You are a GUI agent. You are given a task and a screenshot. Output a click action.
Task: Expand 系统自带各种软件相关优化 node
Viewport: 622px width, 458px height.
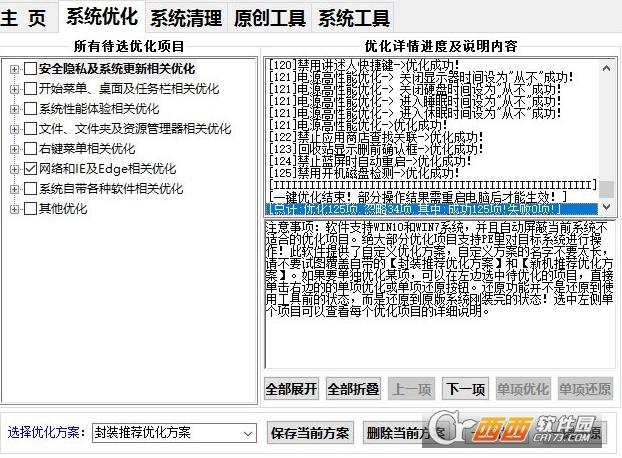(14, 189)
